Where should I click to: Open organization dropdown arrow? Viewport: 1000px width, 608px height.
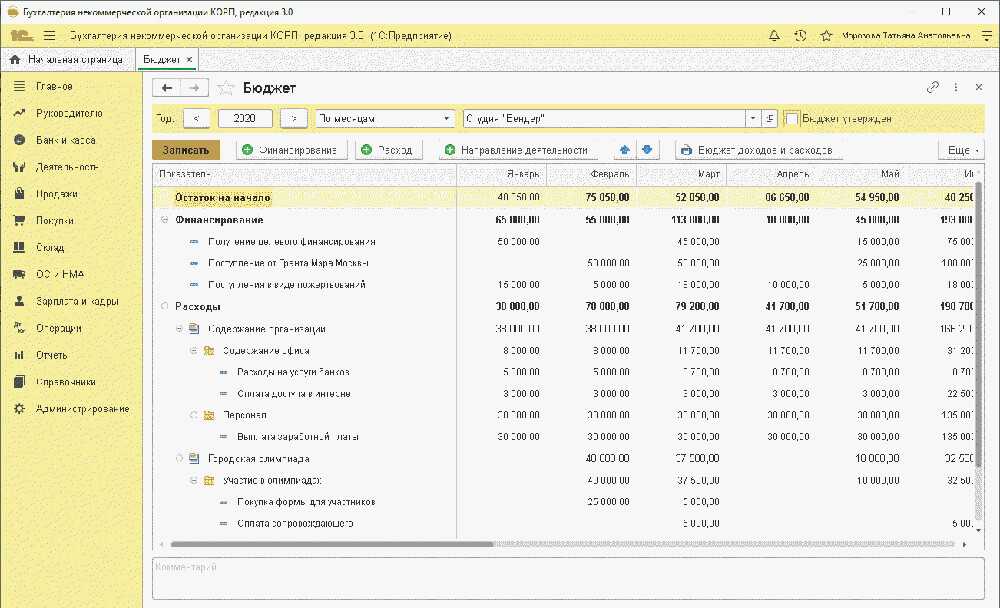(x=753, y=119)
